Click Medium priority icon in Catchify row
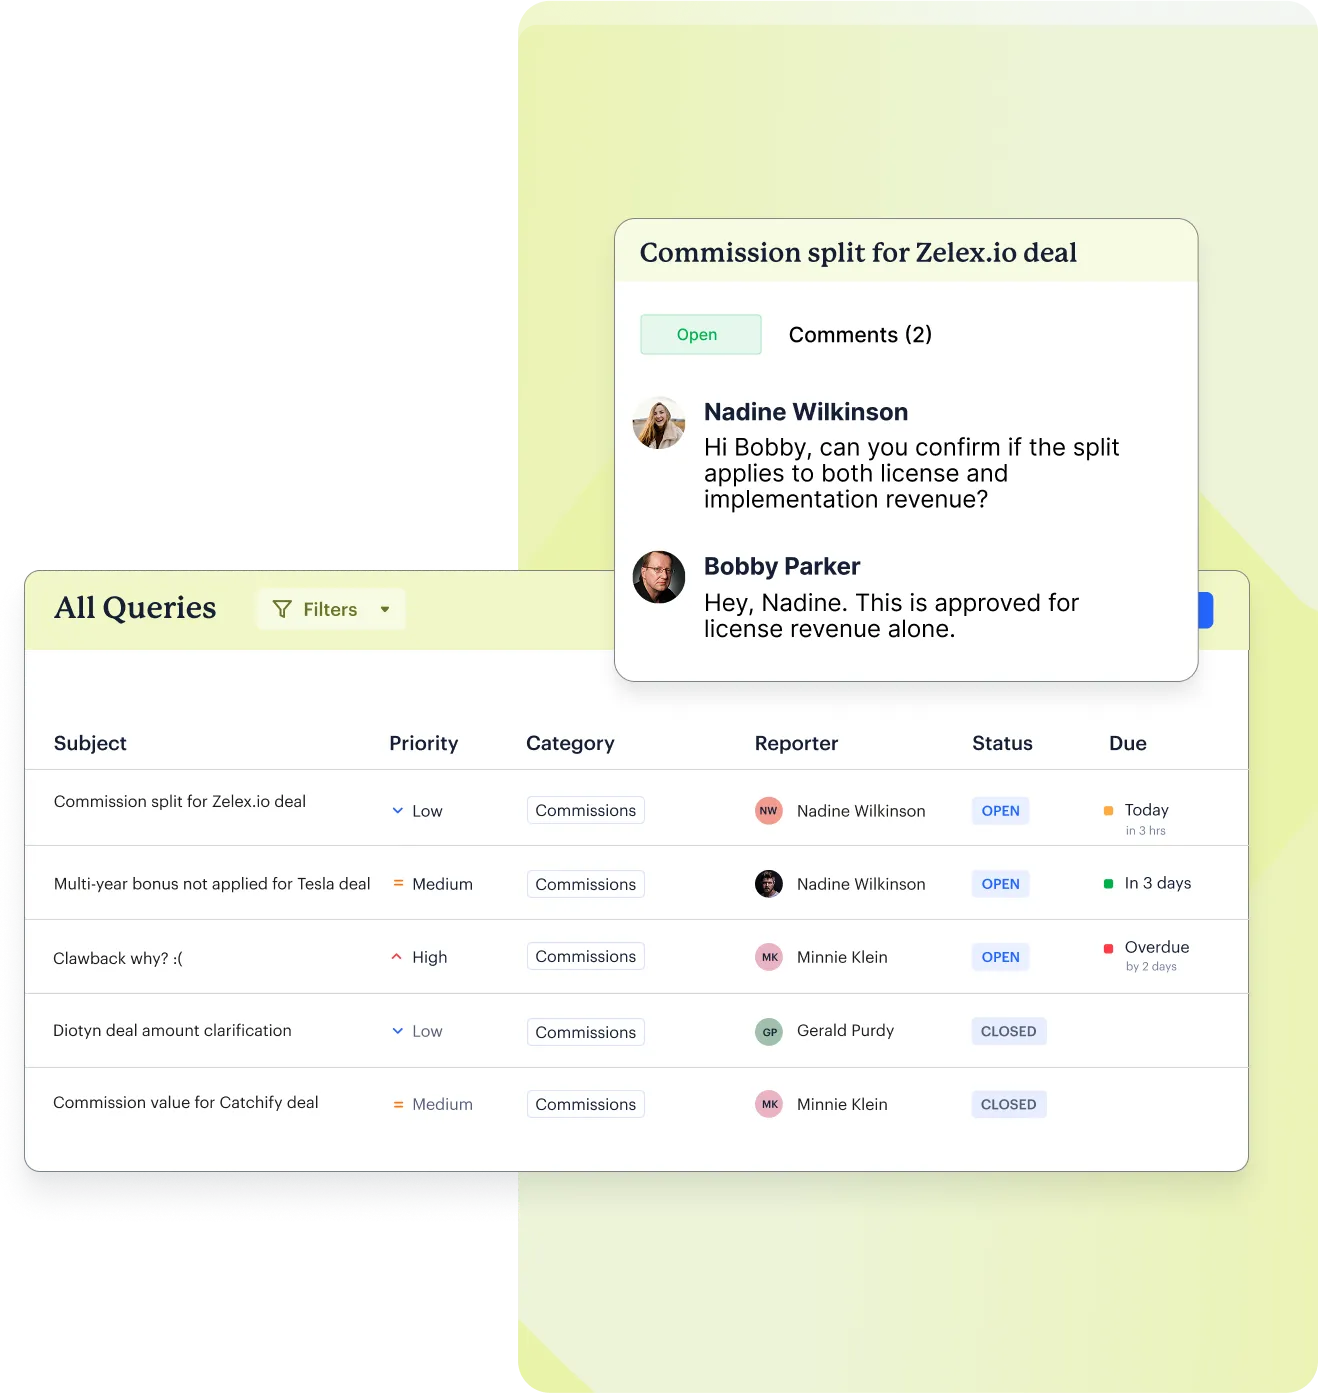The width and height of the screenshot is (1318, 1393). pos(398,1104)
